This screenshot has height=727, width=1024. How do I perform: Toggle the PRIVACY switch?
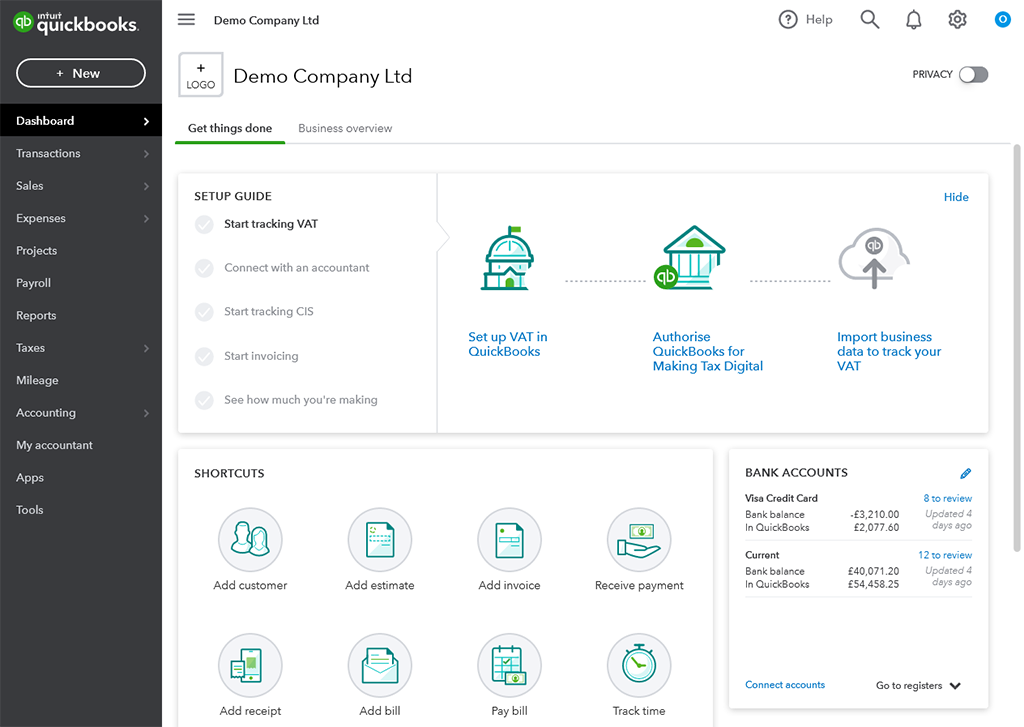tap(973, 74)
